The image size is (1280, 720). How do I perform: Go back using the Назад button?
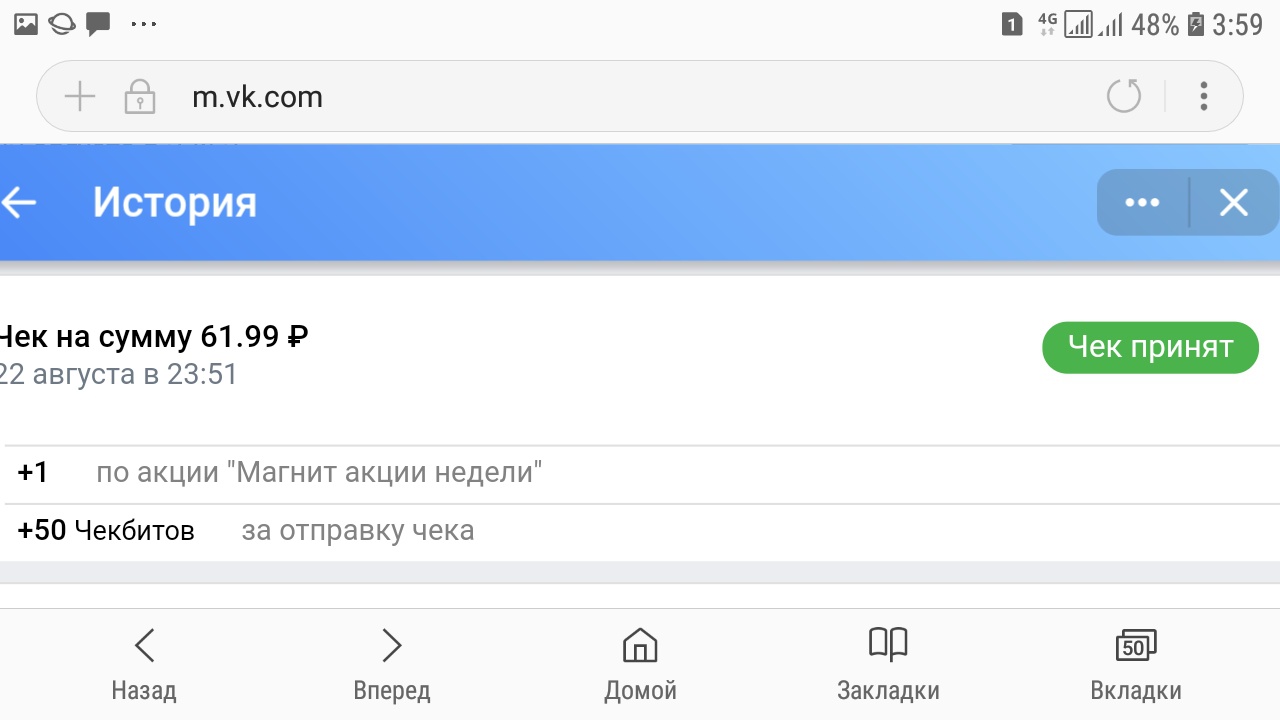click(144, 663)
